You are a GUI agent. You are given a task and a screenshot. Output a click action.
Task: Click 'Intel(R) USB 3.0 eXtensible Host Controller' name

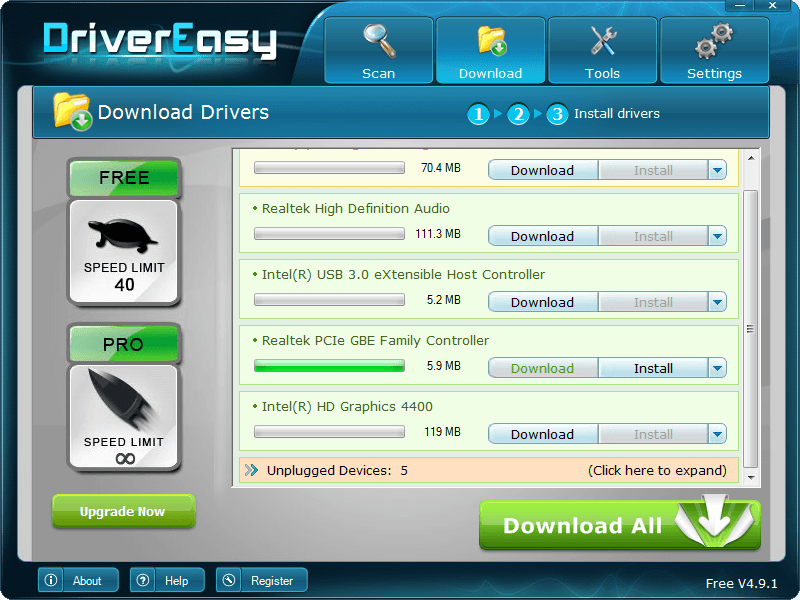click(x=403, y=274)
